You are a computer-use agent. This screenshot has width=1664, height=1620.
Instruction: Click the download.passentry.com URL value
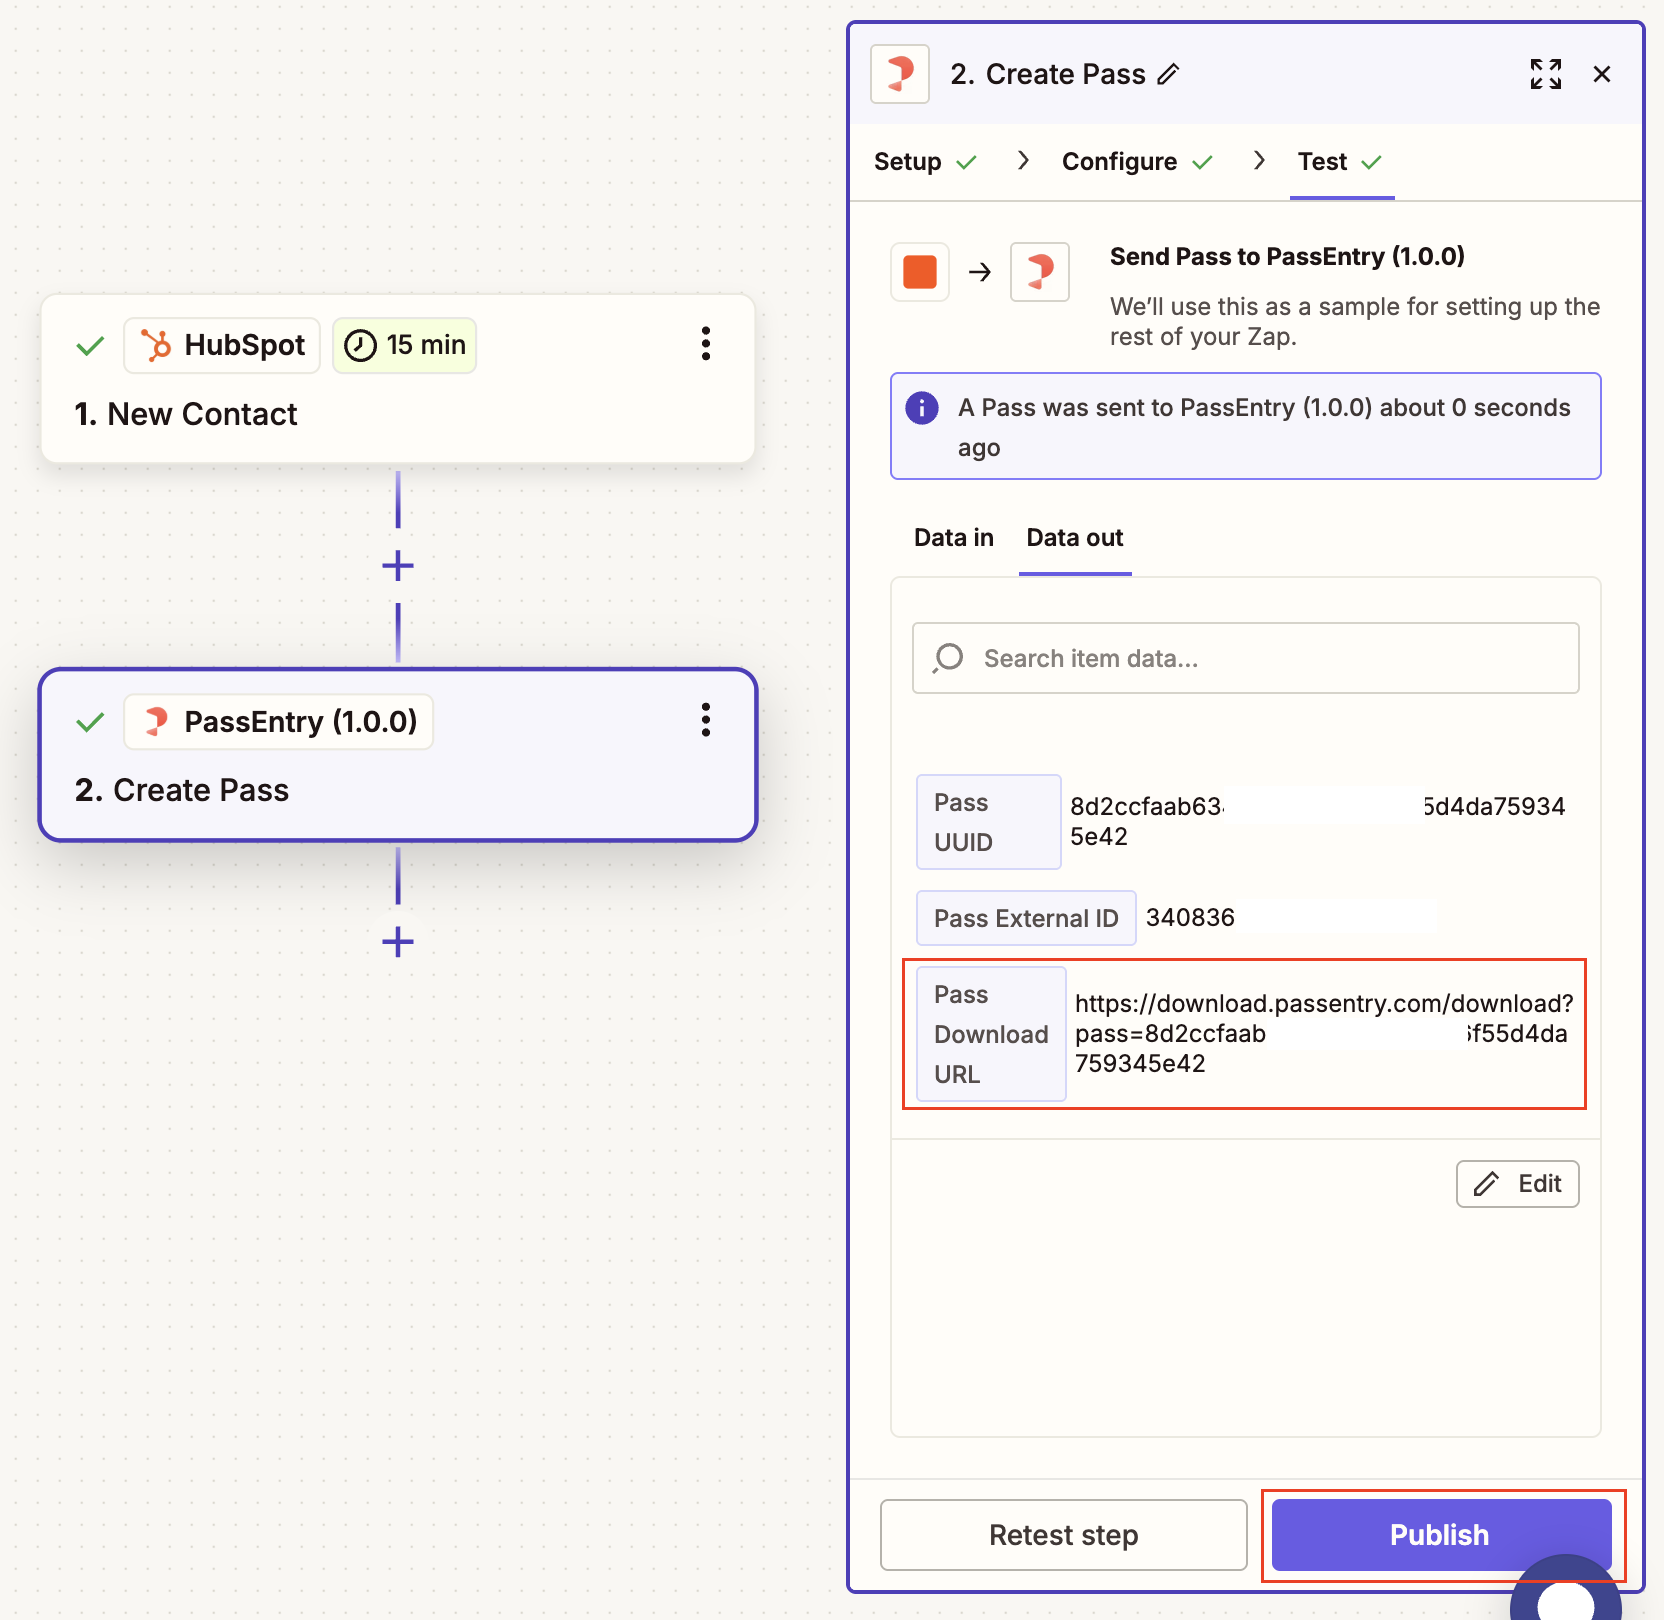(x=1324, y=1033)
